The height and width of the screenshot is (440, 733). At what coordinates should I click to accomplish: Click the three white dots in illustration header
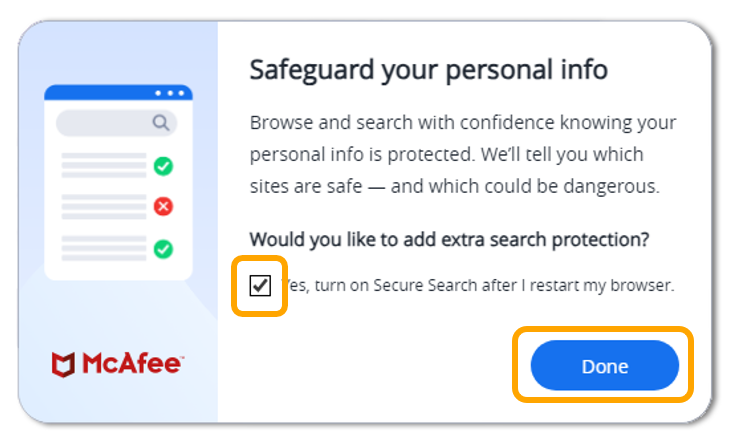click(169, 93)
